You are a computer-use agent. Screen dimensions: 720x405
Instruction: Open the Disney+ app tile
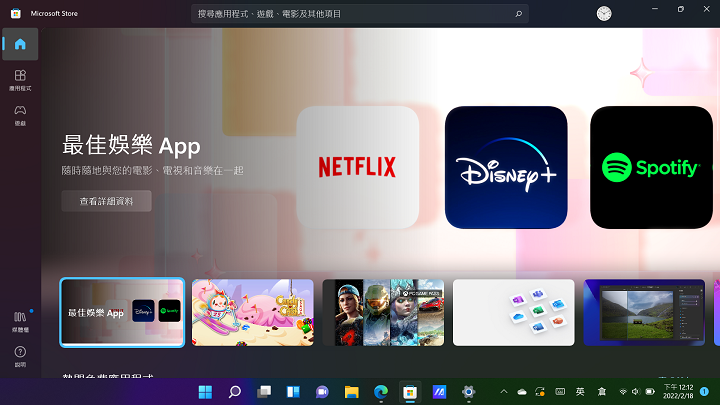coord(506,167)
